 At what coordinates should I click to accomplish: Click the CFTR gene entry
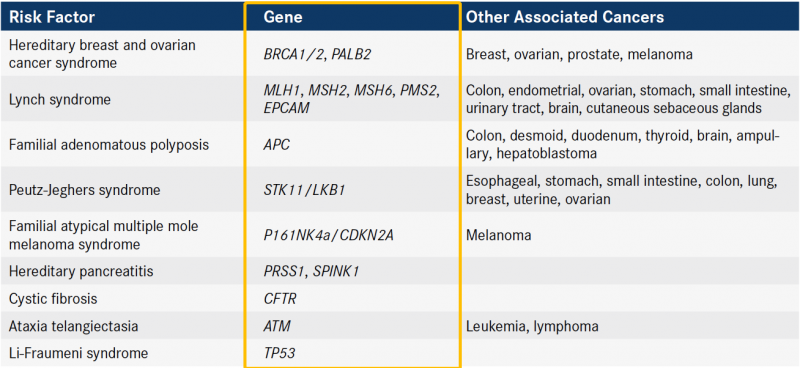280,298
